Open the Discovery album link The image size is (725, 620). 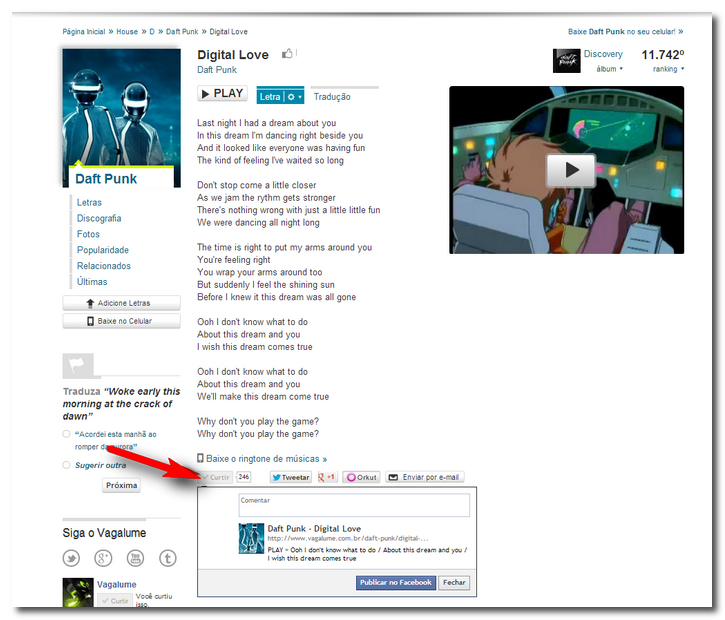point(603,54)
